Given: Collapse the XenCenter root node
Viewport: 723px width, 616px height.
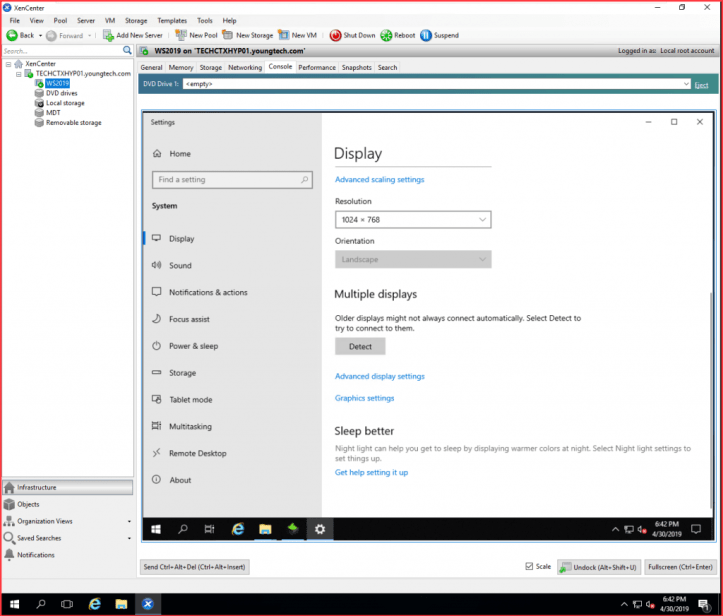Looking at the screenshot, I should (x=8, y=64).
